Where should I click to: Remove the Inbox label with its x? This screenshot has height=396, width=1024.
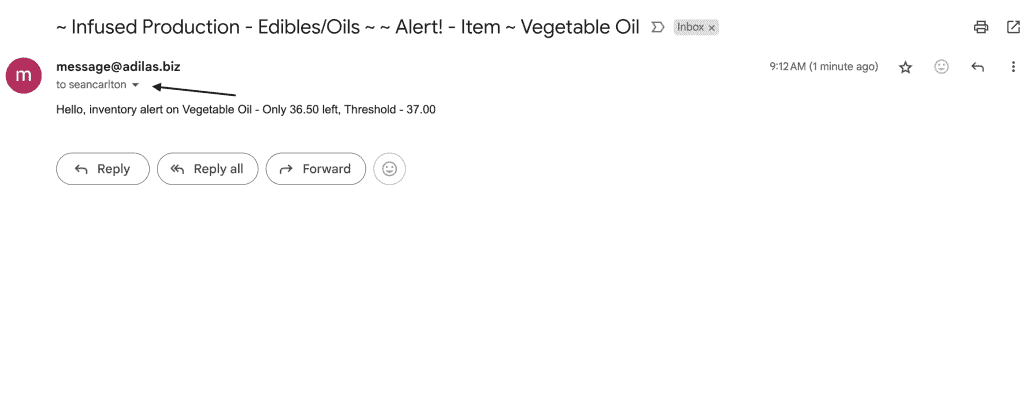[712, 28]
